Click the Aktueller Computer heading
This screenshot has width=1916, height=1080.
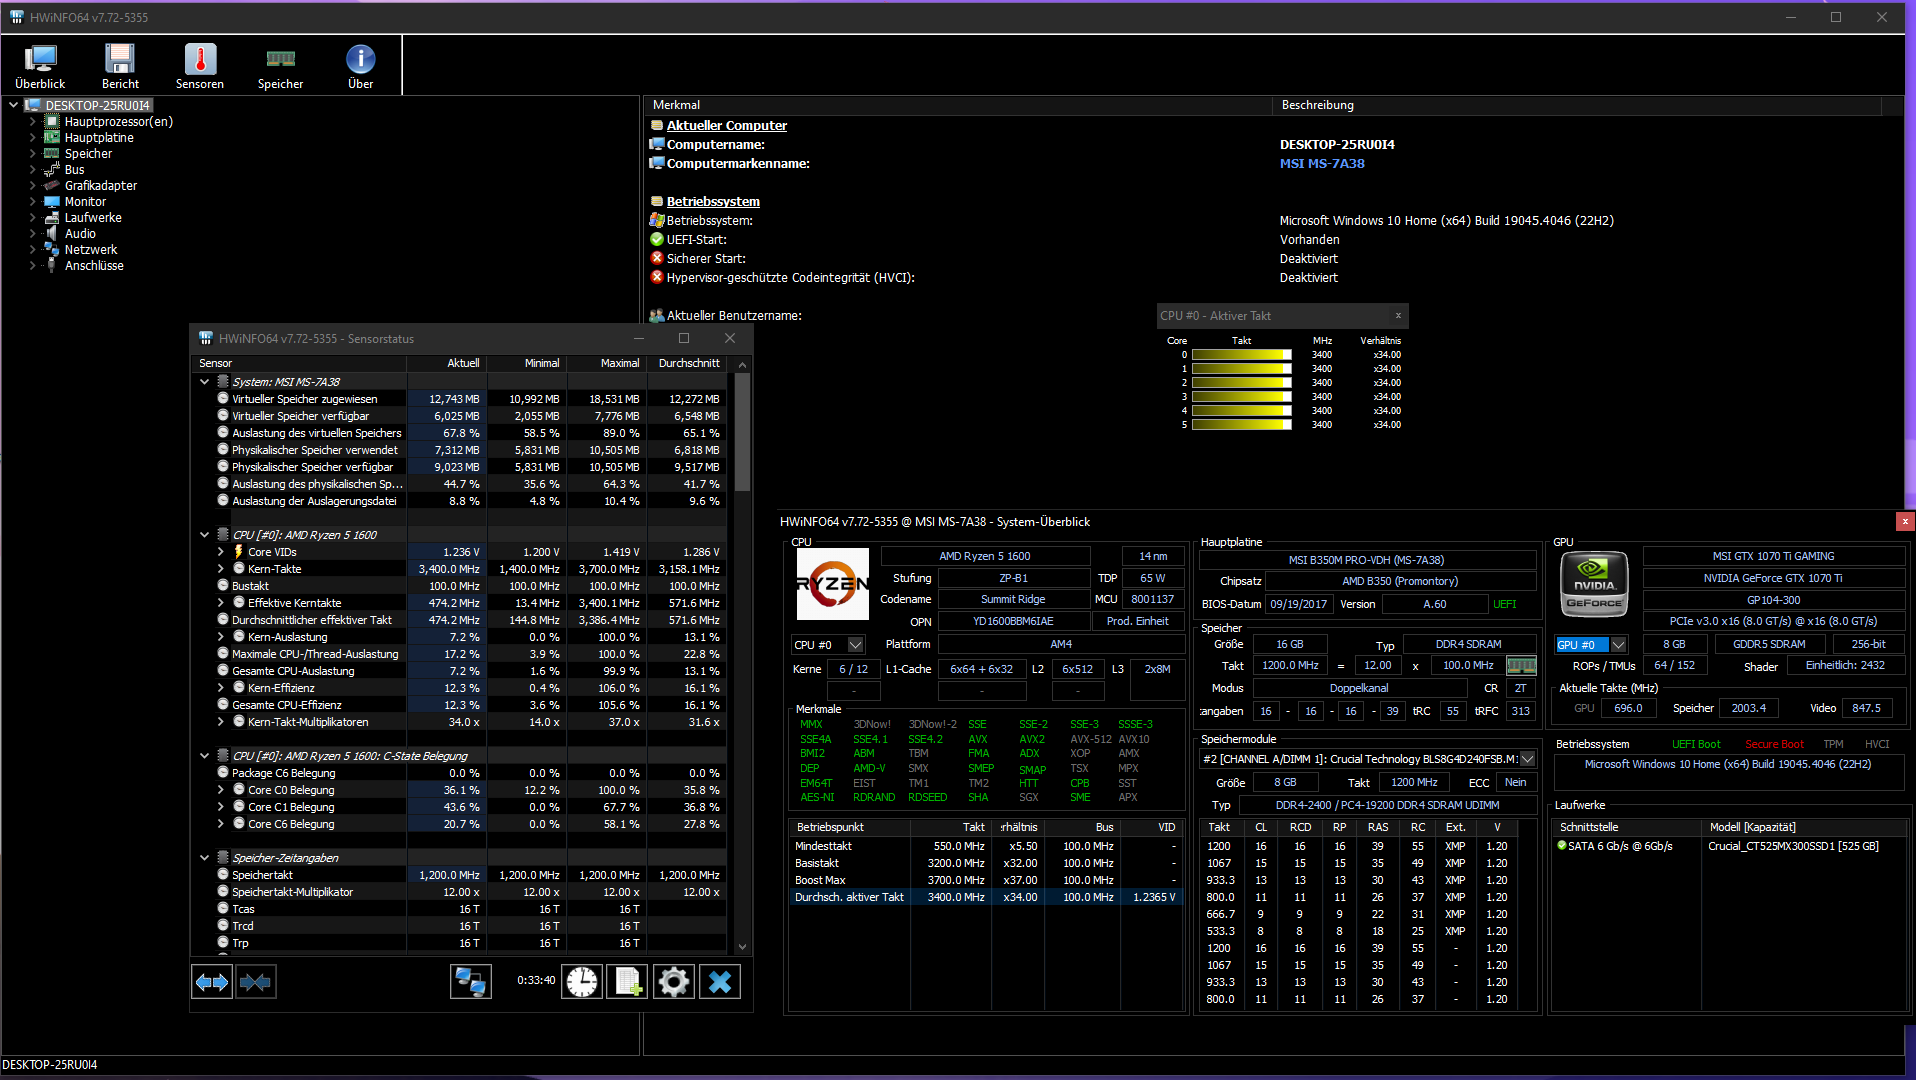pyautogui.click(x=727, y=125)
